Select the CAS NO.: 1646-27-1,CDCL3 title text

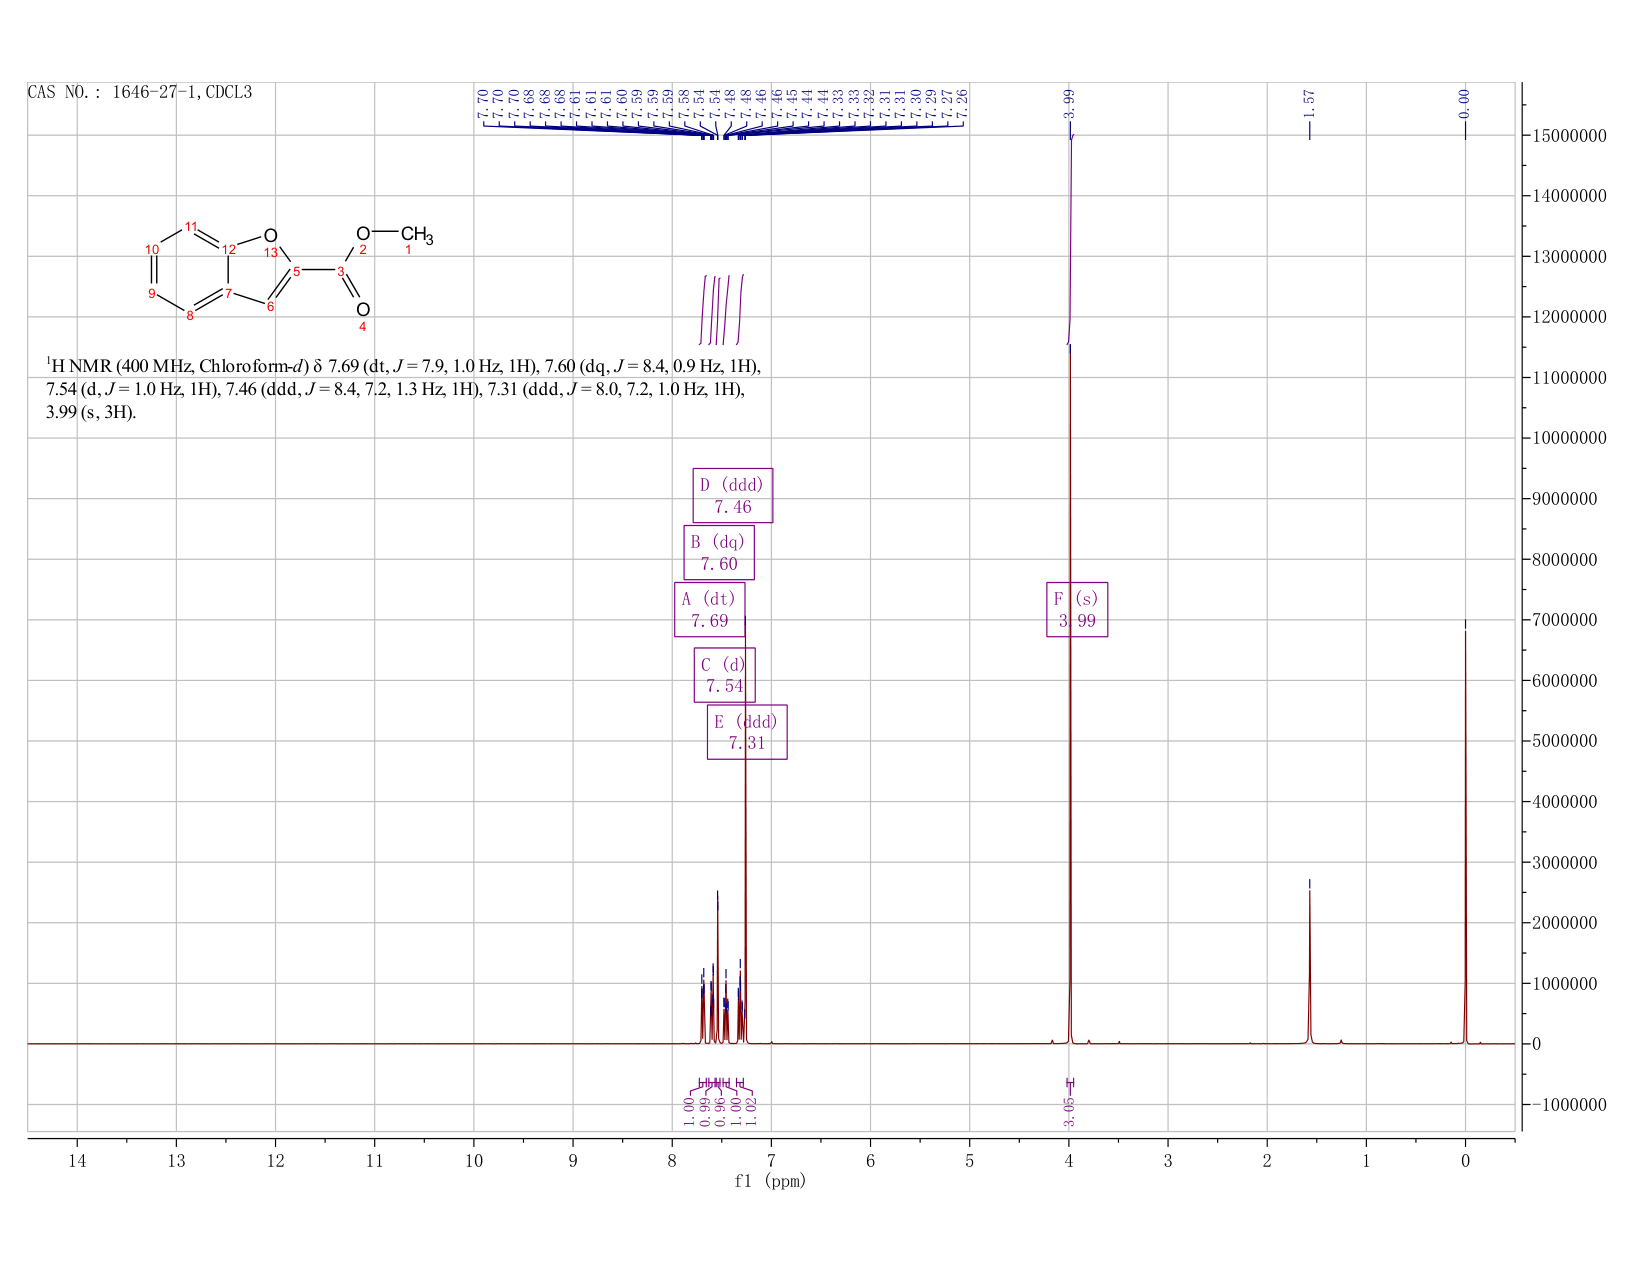[x=140, y=93]
